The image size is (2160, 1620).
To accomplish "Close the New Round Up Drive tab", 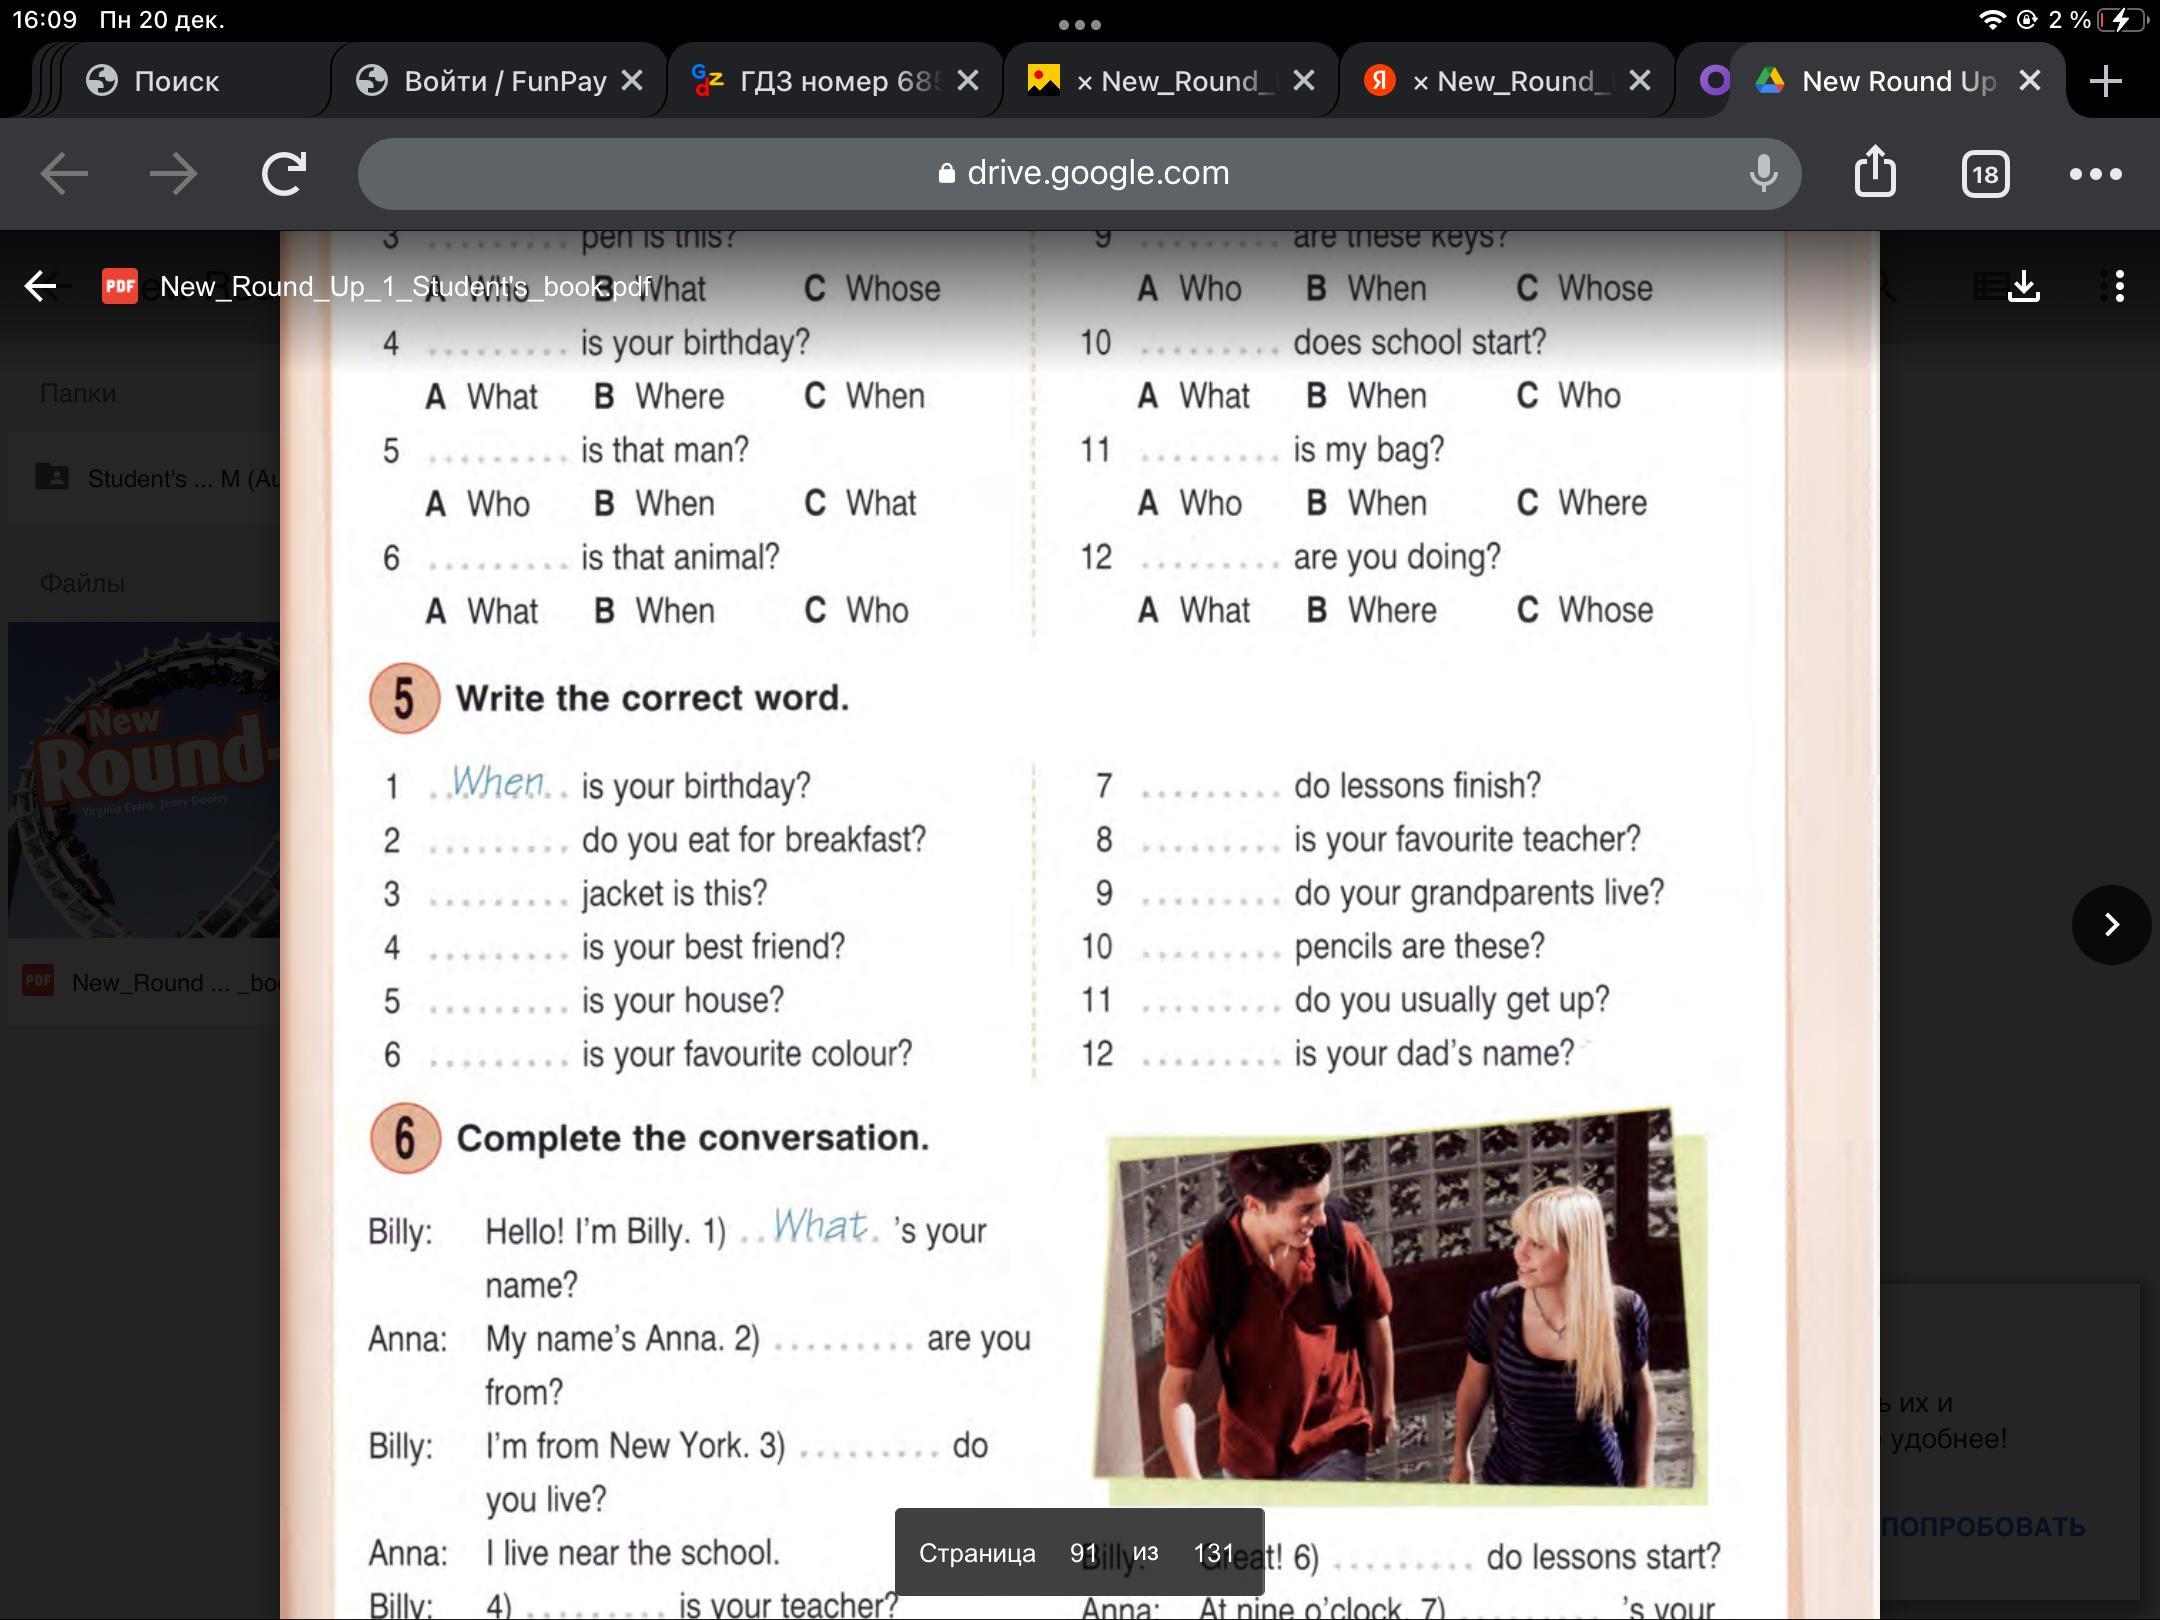I will tap(2029, 81).
